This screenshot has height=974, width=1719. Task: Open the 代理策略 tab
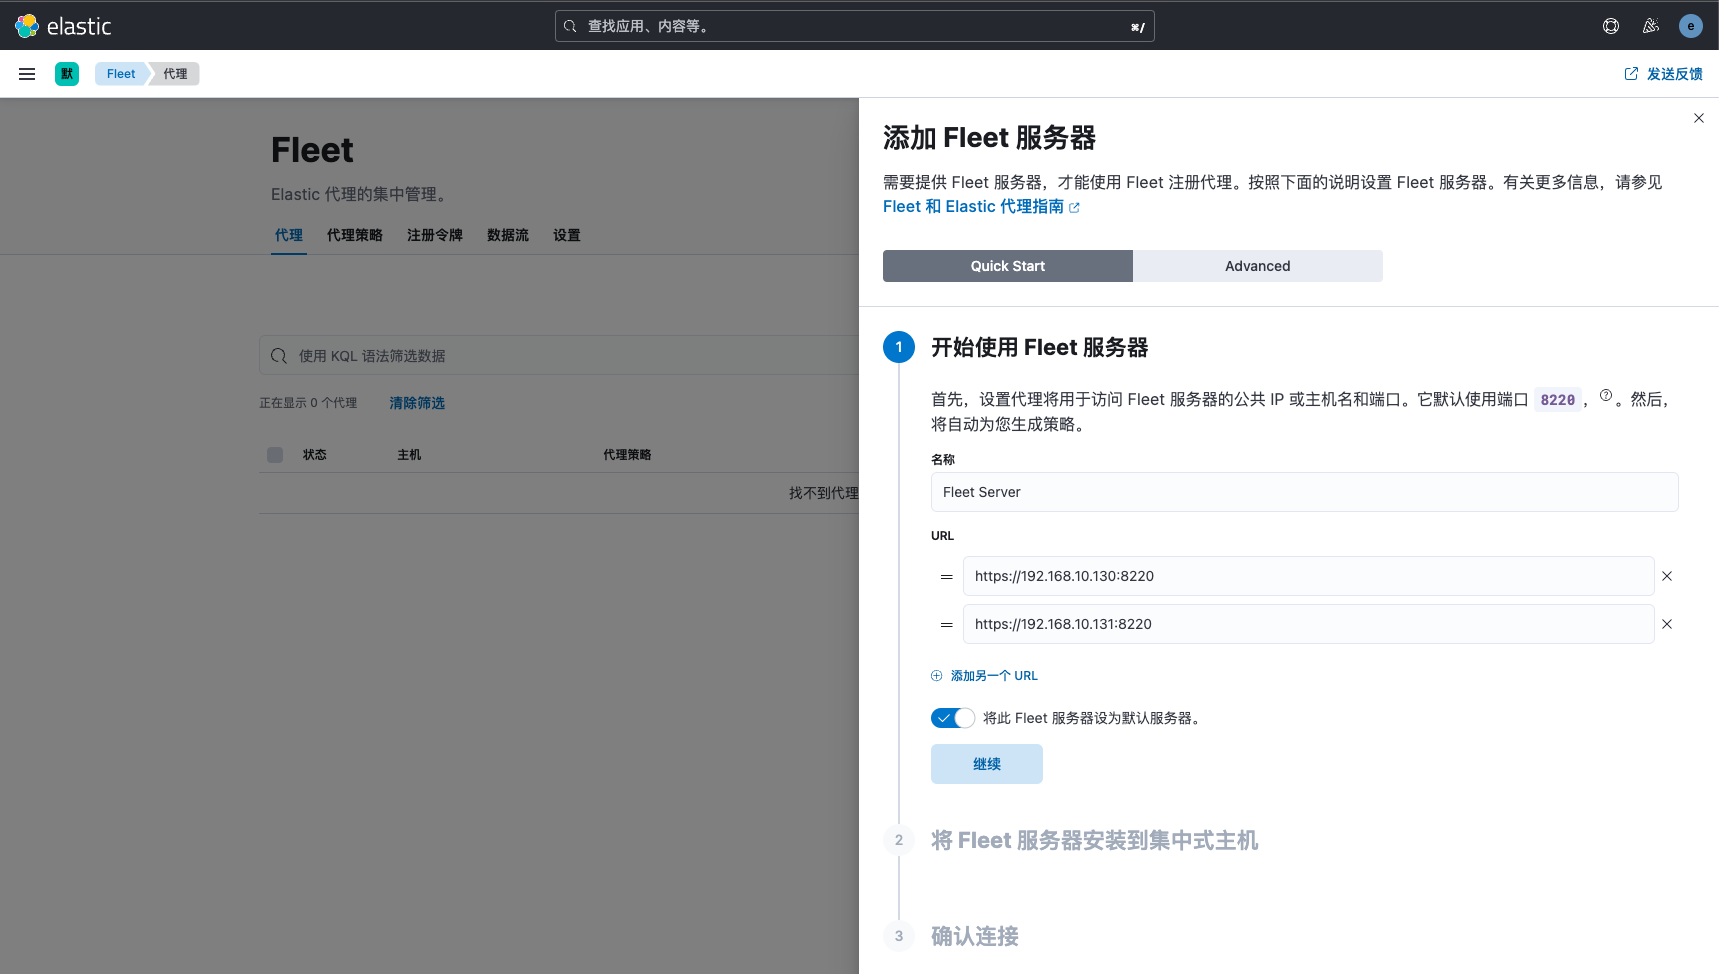(x=355, y=235)
